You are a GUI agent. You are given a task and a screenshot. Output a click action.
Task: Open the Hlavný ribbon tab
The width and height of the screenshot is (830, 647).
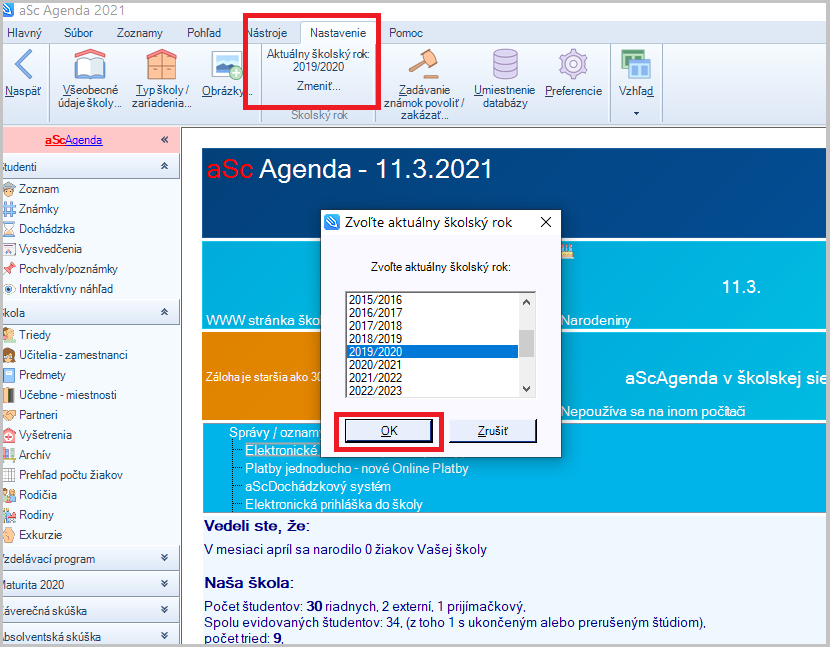pos(24,33)
